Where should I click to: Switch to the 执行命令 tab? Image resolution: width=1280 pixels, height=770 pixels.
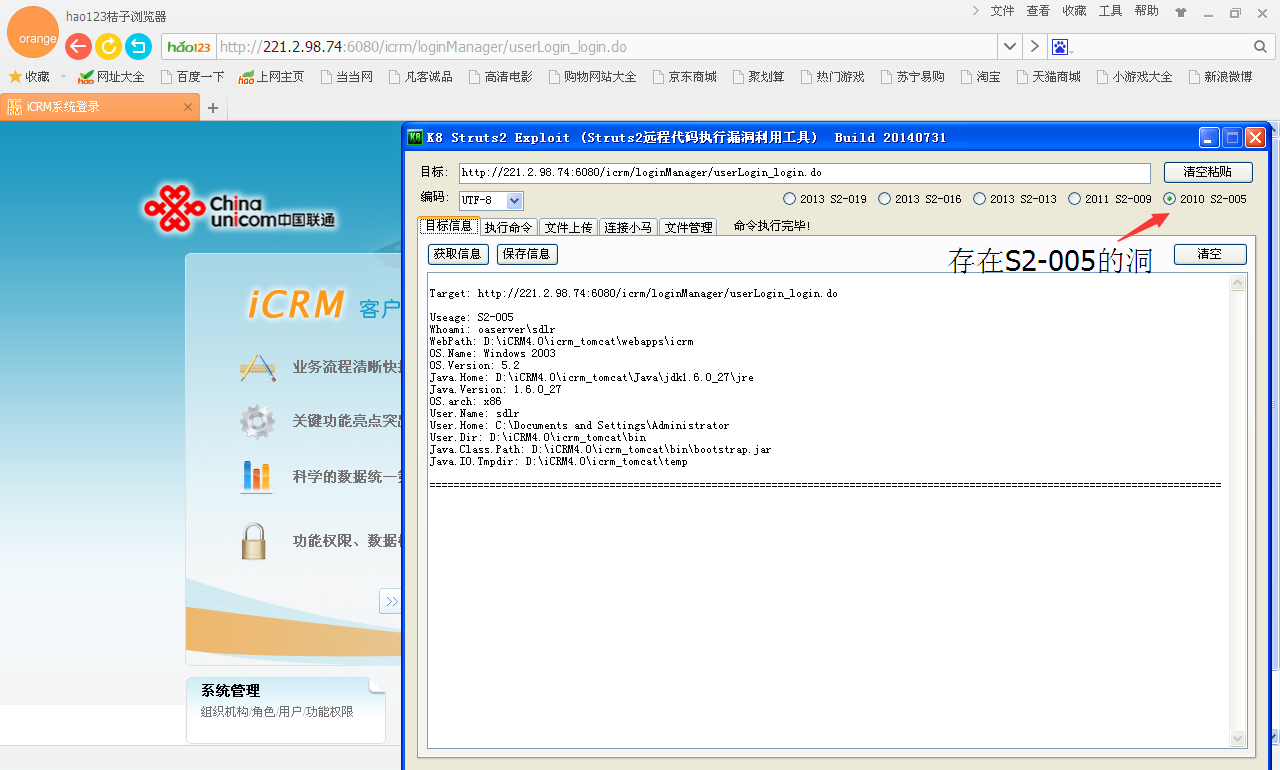509,227
